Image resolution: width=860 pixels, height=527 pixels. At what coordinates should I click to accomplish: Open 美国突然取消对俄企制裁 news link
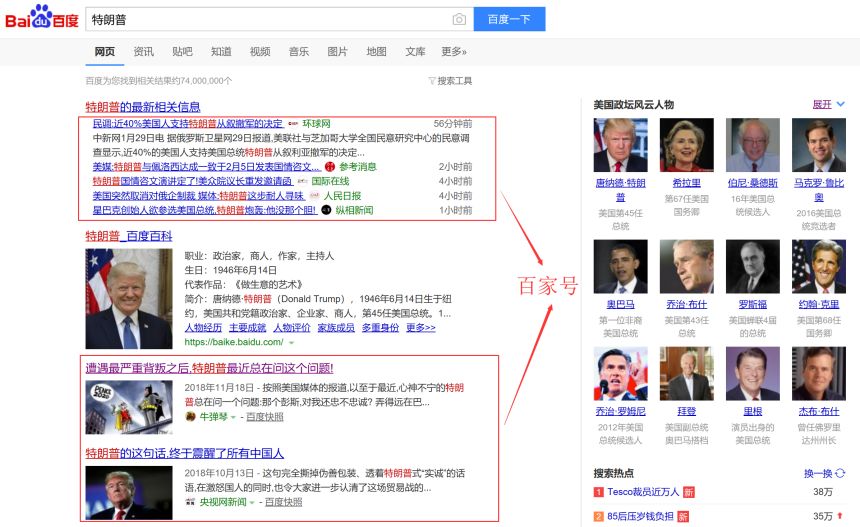tap(199, 196)
